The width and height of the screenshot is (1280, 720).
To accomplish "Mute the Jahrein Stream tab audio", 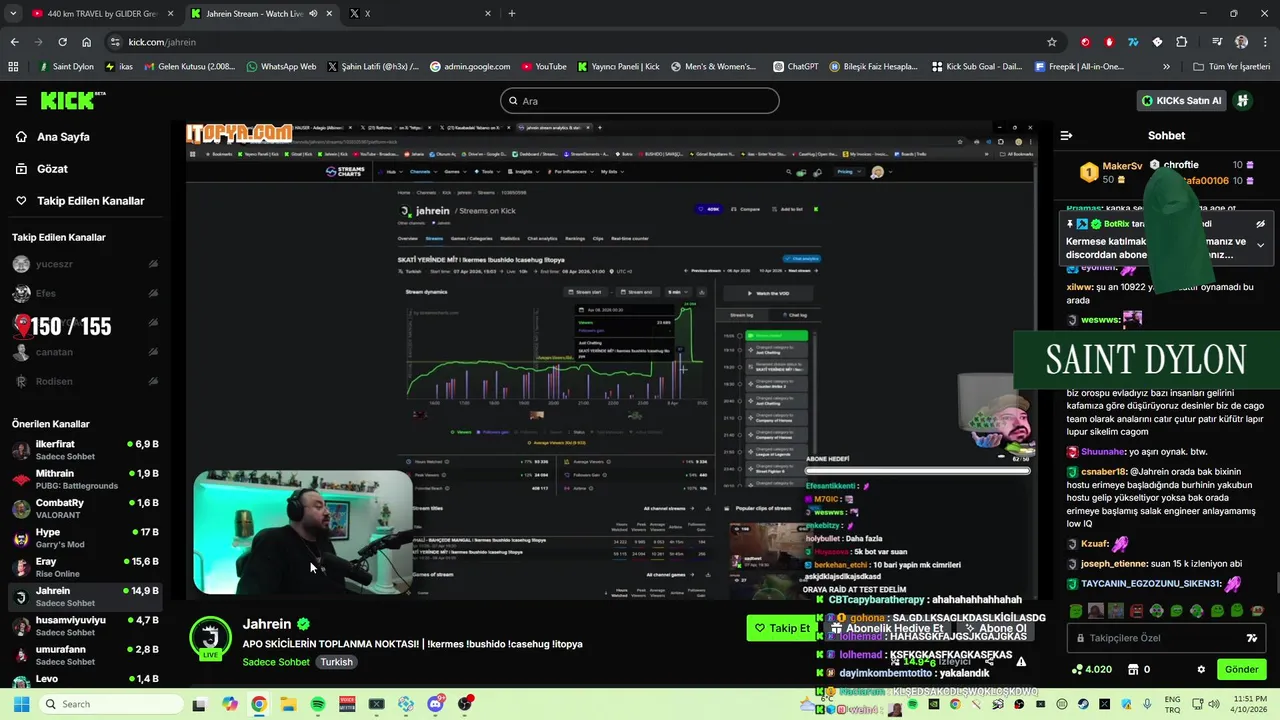I will point(313,13).
